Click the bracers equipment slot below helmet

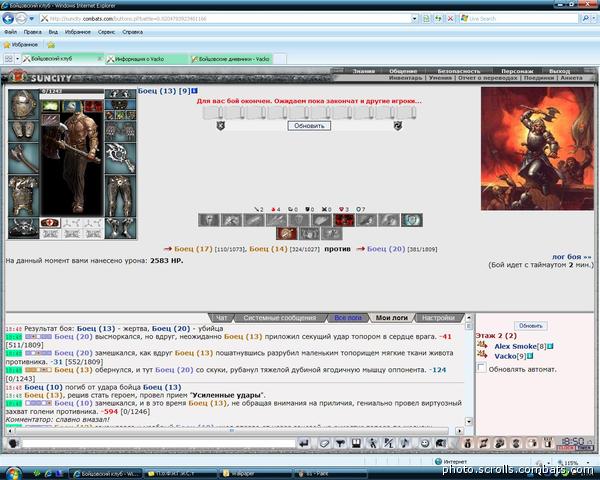click(24, 131)
